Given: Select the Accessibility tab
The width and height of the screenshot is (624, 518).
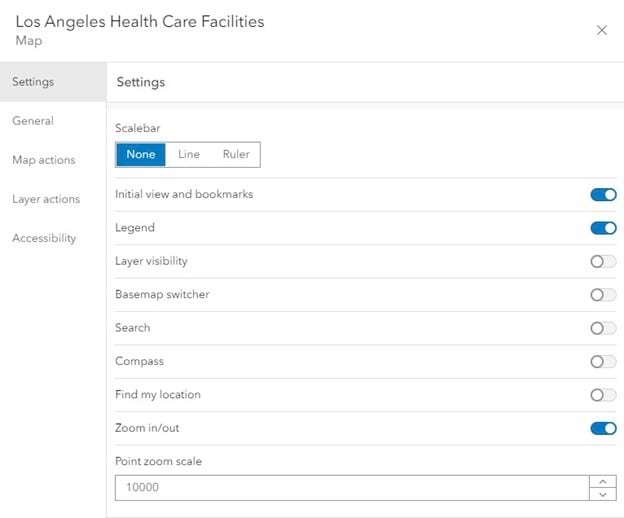Looking at the screenshot, I should tap(44, 238).
